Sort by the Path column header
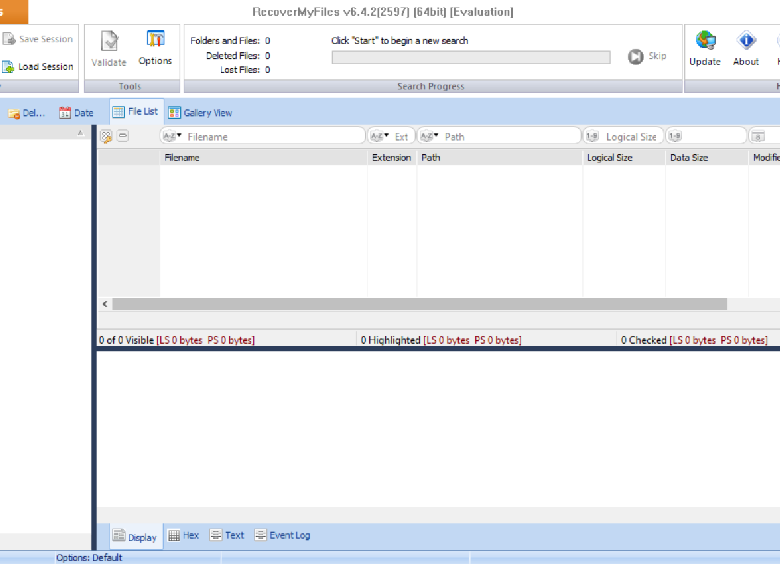This screenshot has width=780, height=564. pyautogui.click(x=499, y=158)
